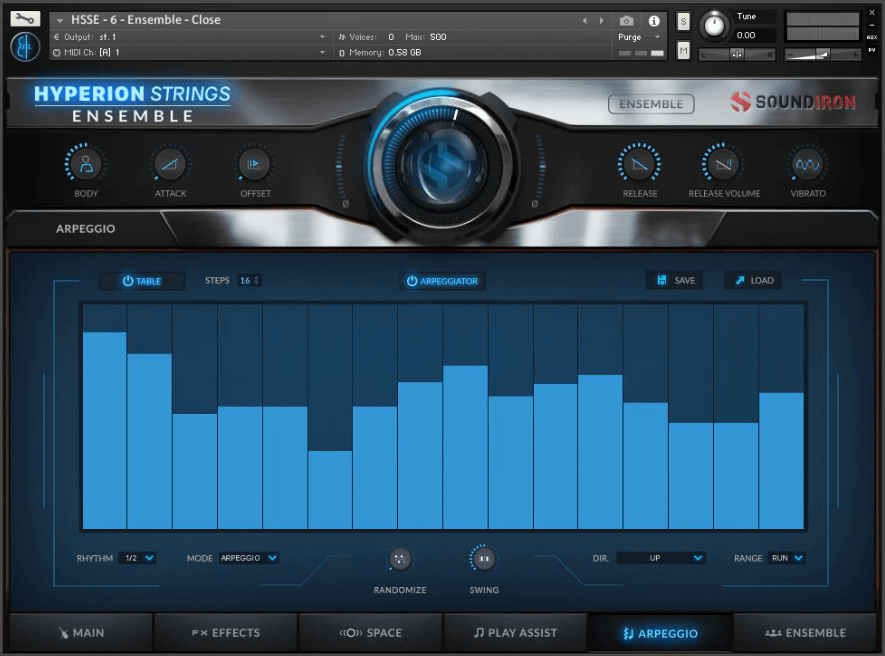Toggle the Table power button
This screenshot has height=656, width=885.
[x=142, y=281]
